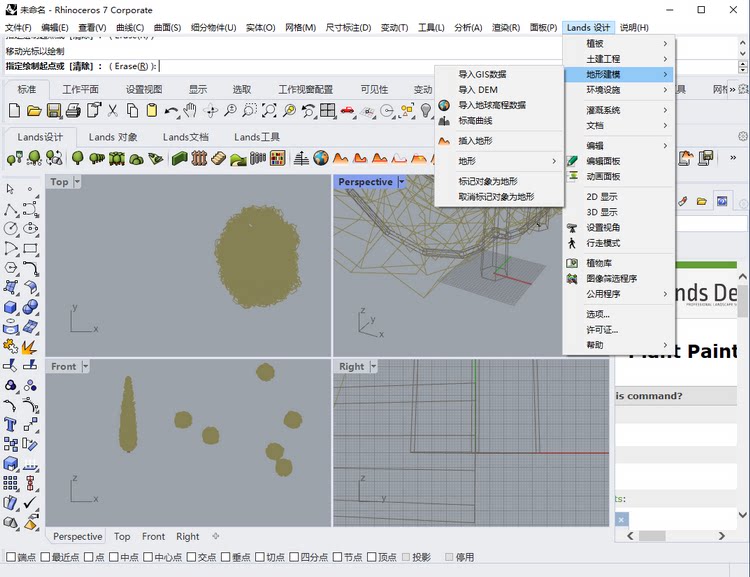Viewport: 750px width, 577px height.
Task: Expand the 环境设施 submenu
Action: tap(619, 89)
